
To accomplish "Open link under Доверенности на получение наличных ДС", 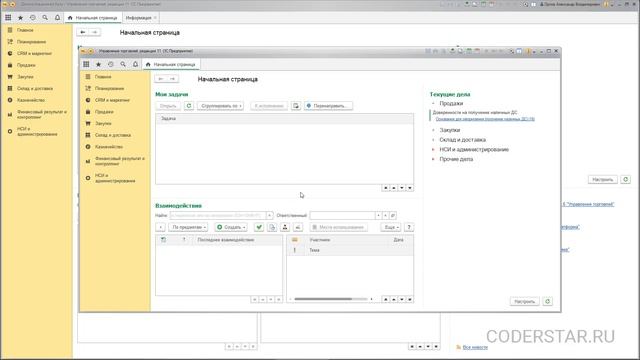I will pyautogui.click(x=485, y=119).
